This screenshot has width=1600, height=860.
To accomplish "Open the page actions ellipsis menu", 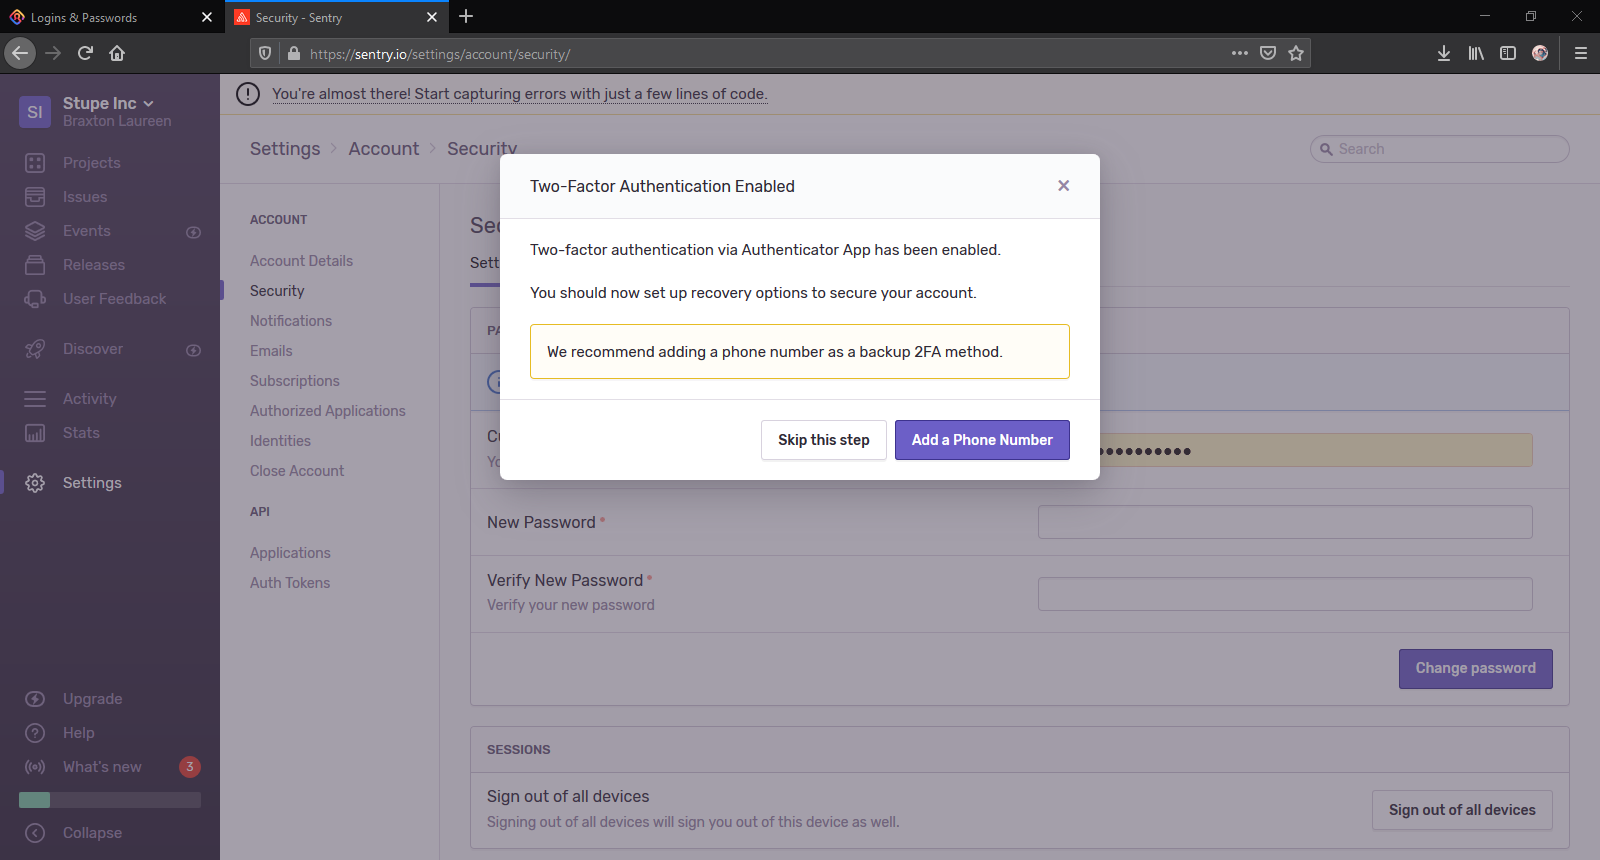I will (1240, 53).
